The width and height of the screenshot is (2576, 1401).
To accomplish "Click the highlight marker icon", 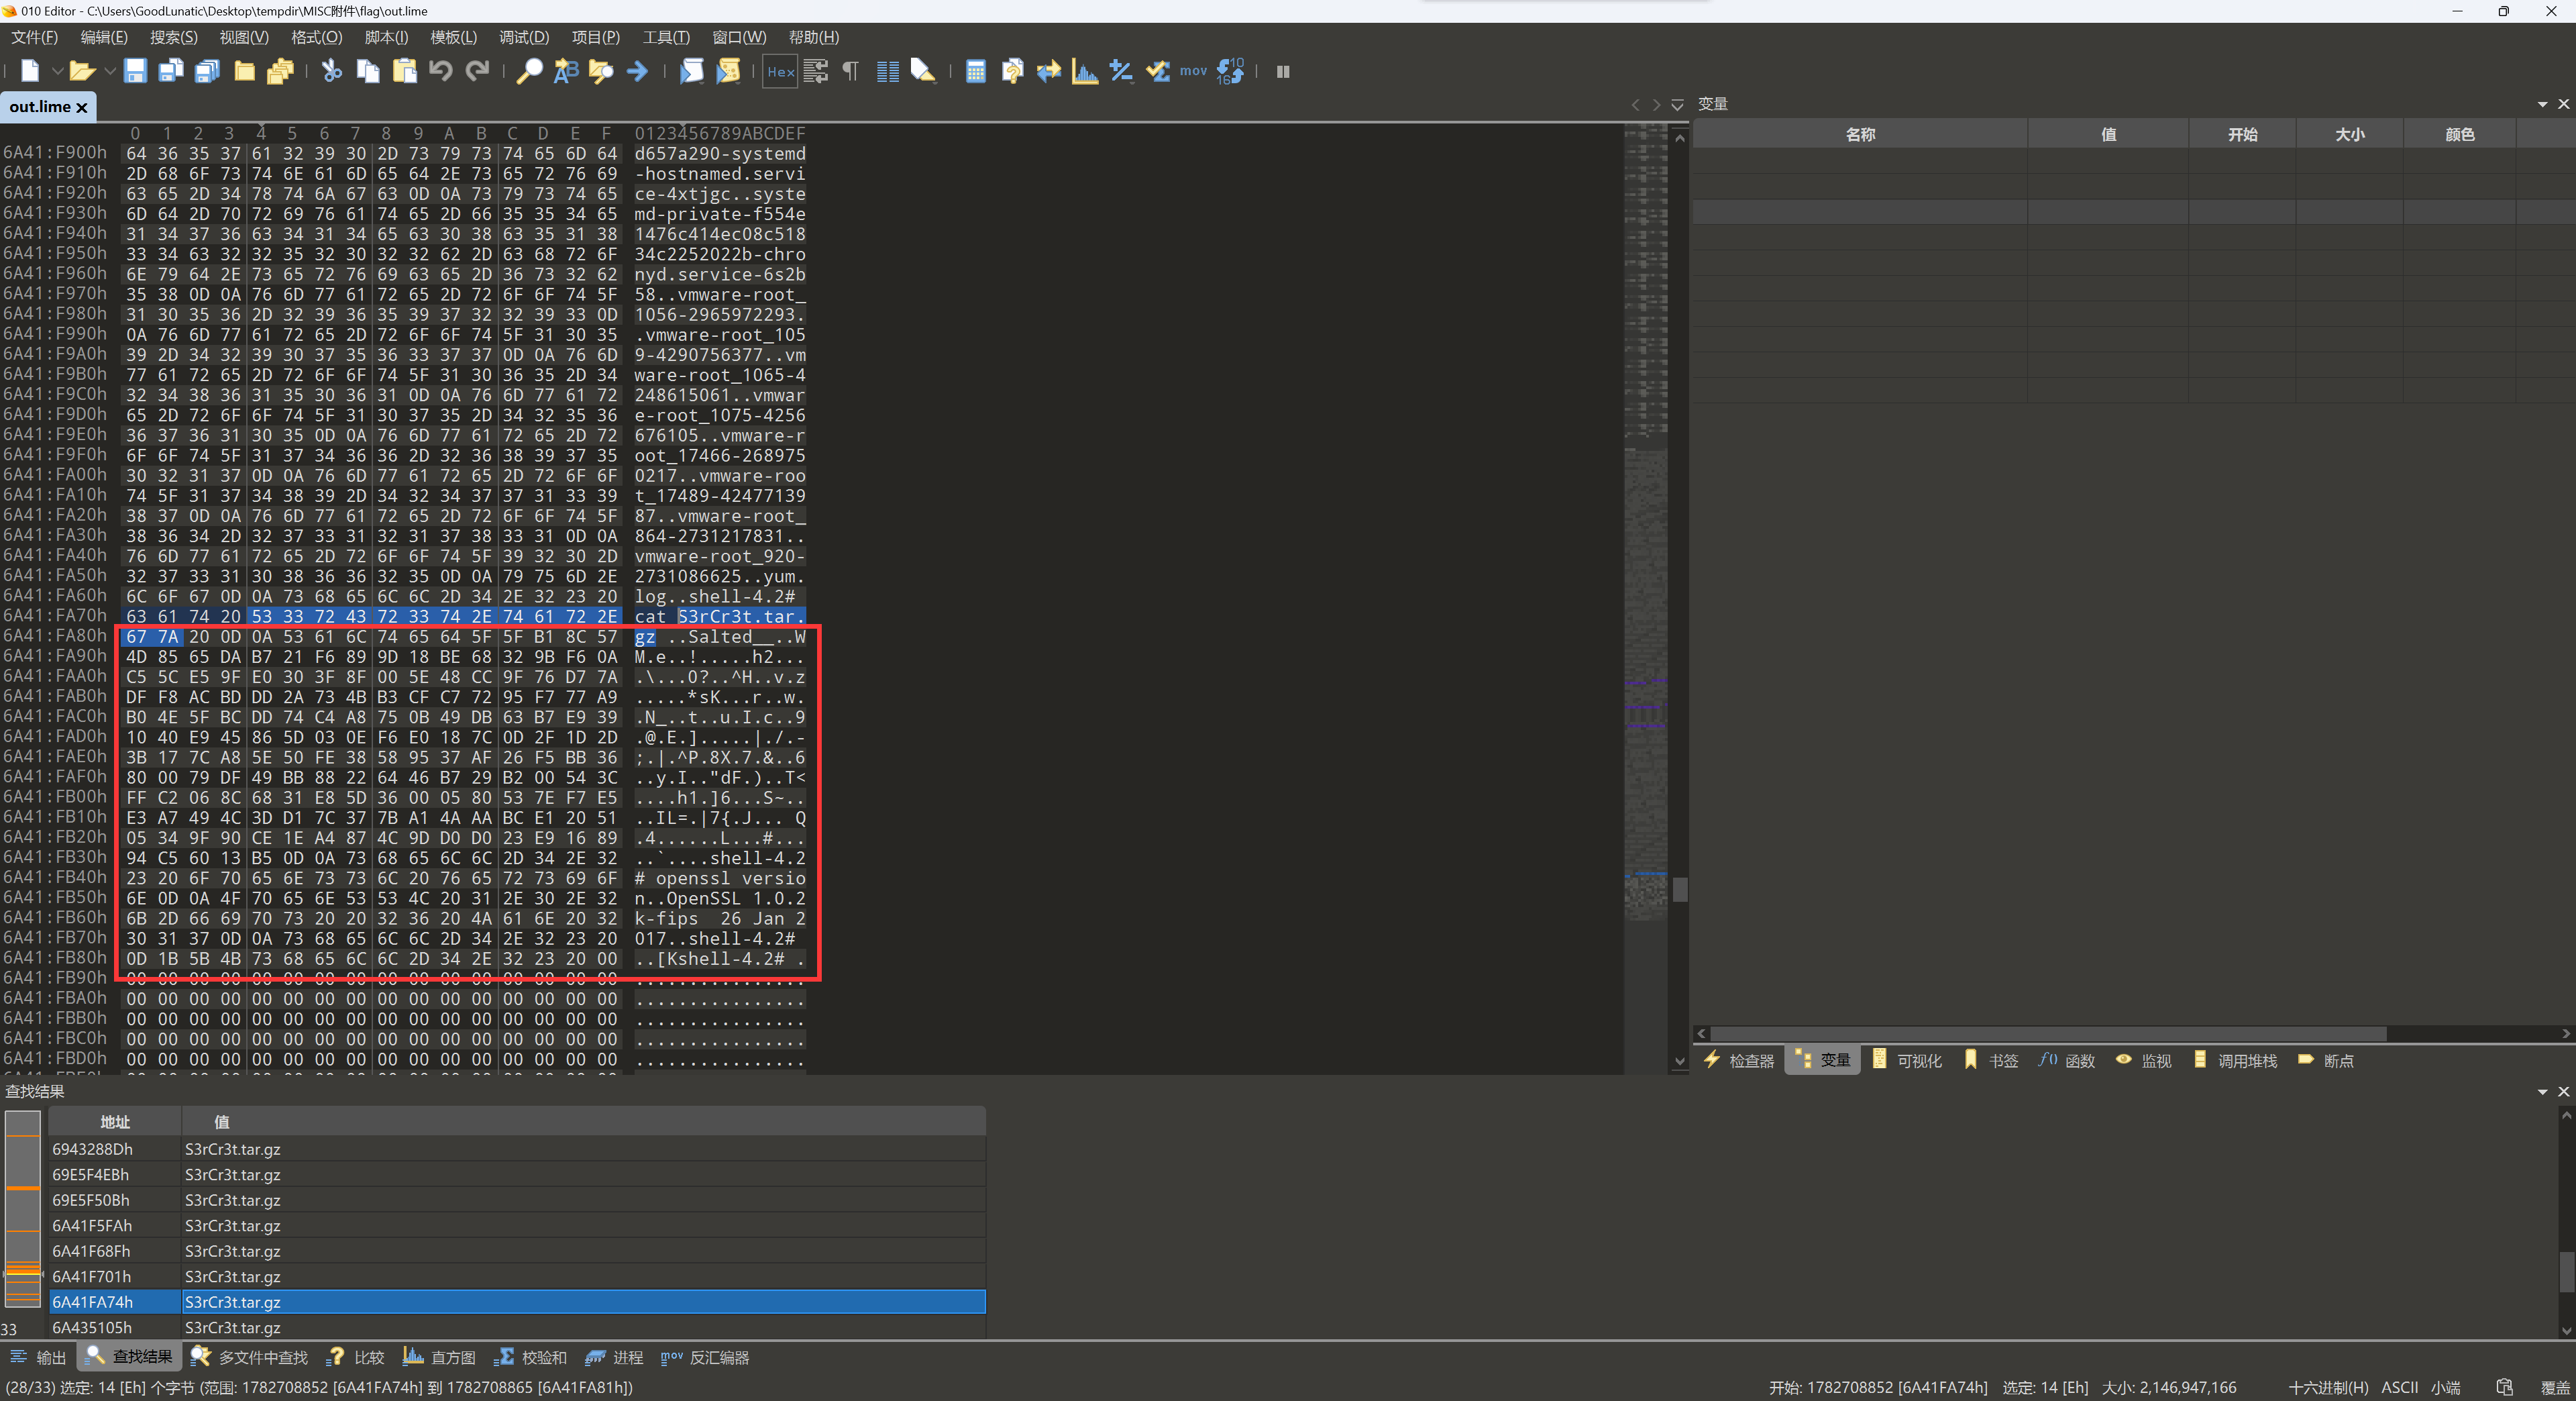I will (x=923, y=71).
